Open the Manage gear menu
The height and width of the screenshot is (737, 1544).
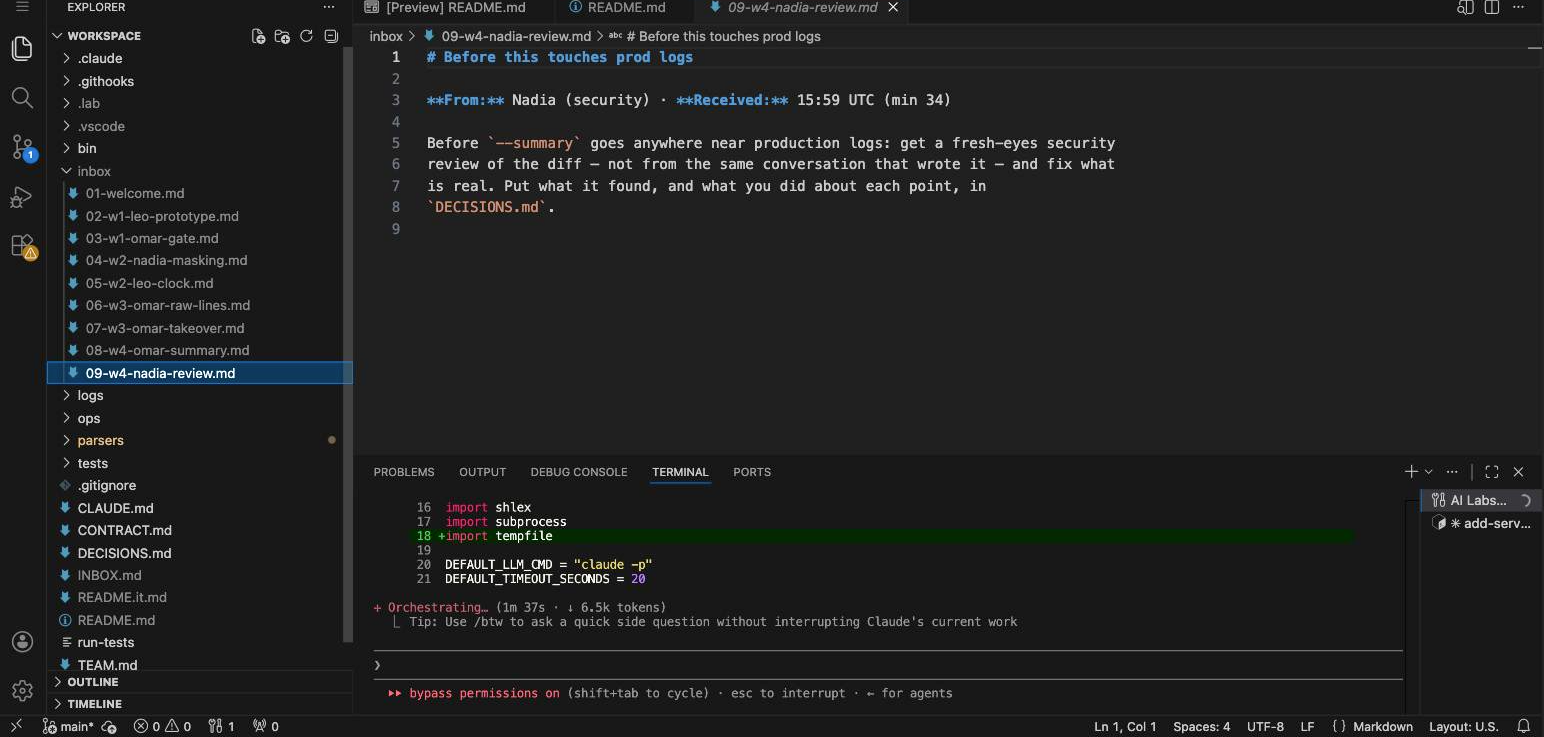22,691
